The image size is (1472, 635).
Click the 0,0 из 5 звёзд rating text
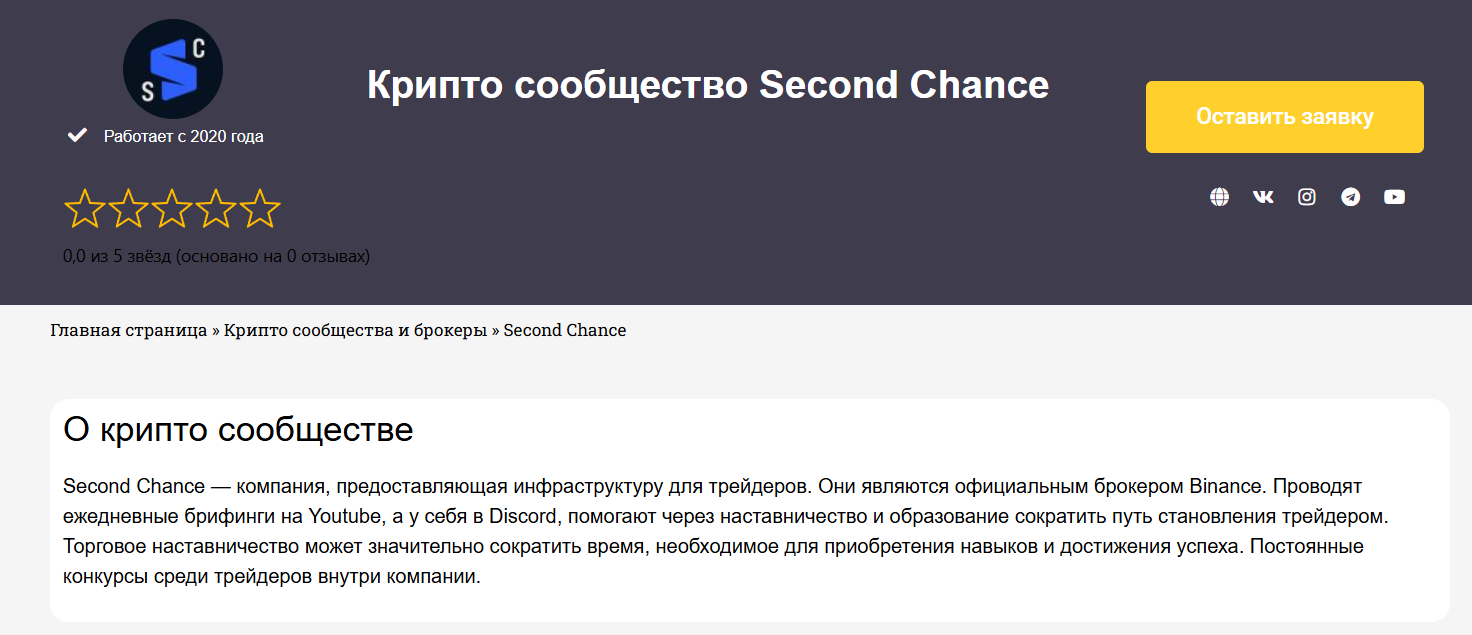tap(216, 256)
